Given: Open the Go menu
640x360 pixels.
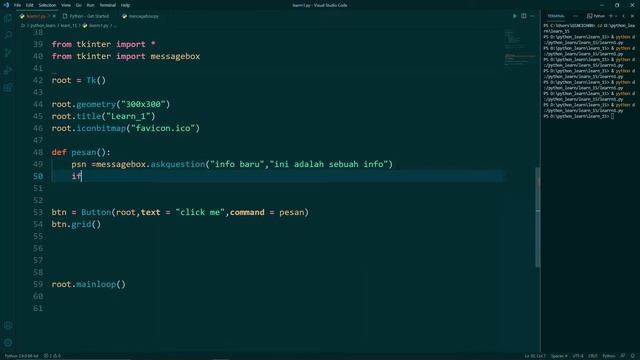Looking at the screenshot, I should click(x=78, y=5).
